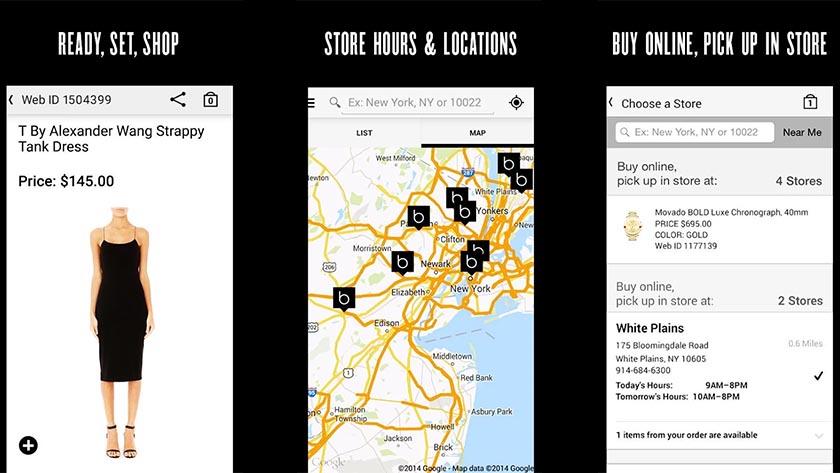This screenshot has height=473, width=840.
Task: Switch to the LIST tab
Action: [364, 133]
